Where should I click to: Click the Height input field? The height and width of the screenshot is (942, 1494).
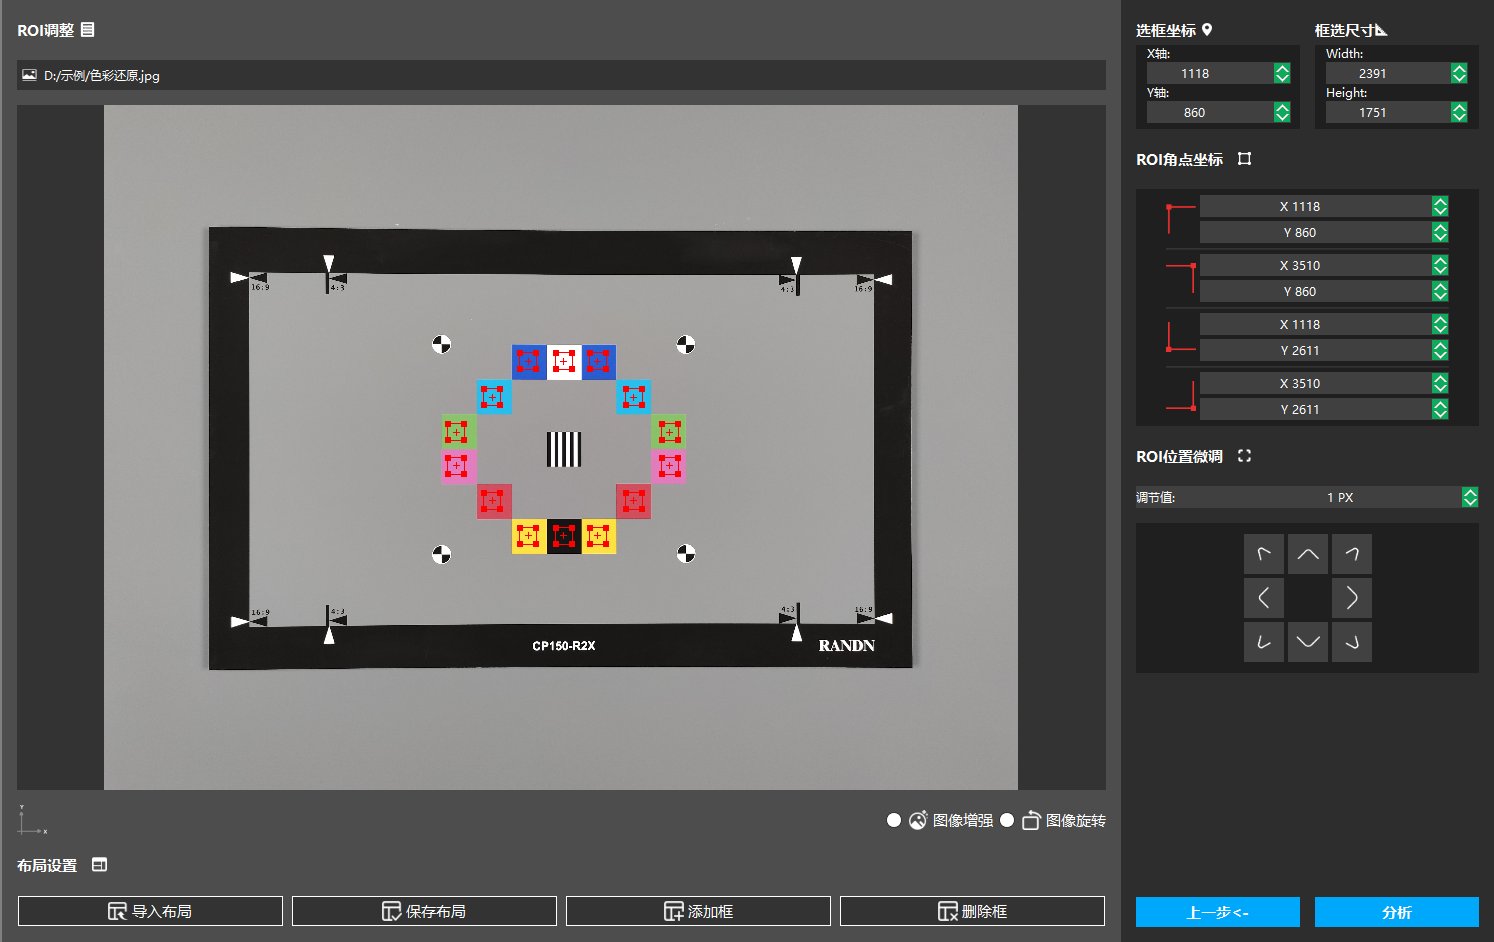coord(1387,113)
